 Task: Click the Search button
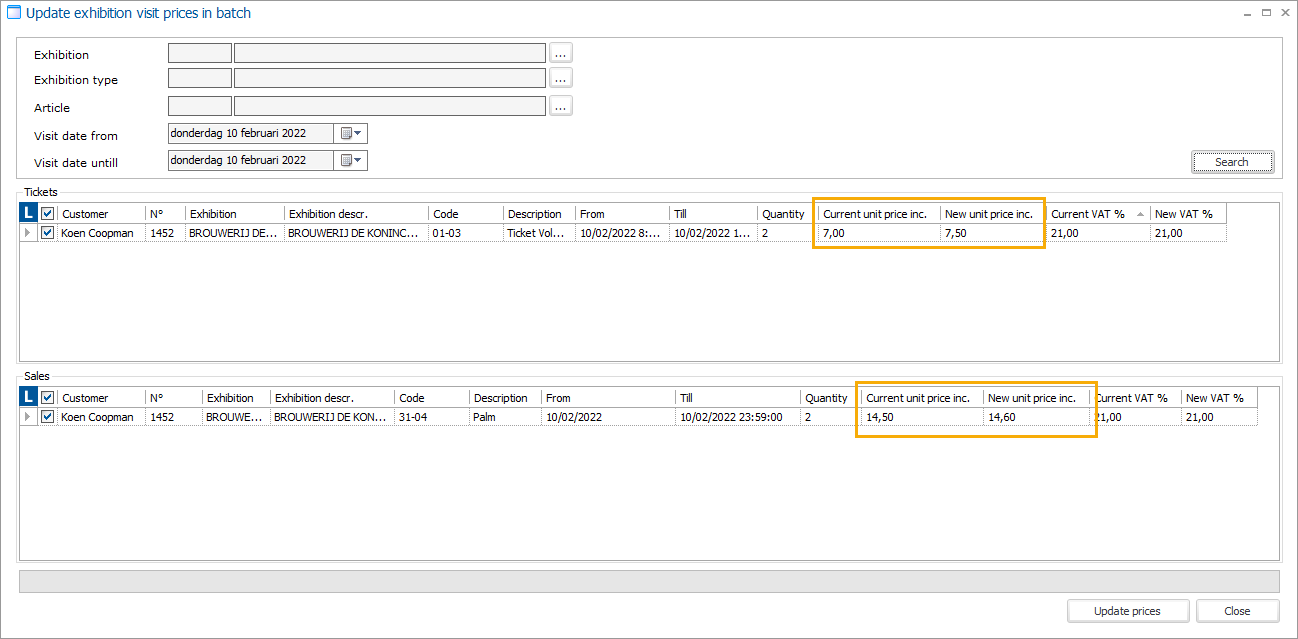tap(1232, 162)
